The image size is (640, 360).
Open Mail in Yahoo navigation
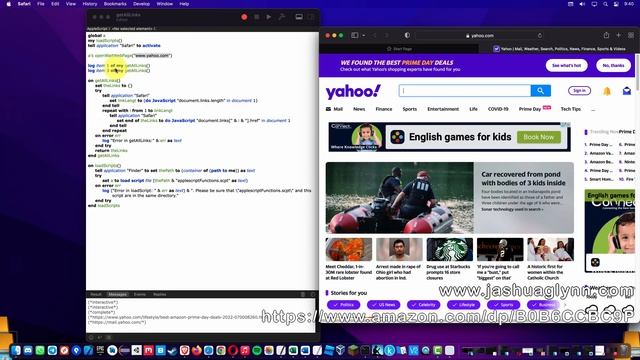click(334, 109)
